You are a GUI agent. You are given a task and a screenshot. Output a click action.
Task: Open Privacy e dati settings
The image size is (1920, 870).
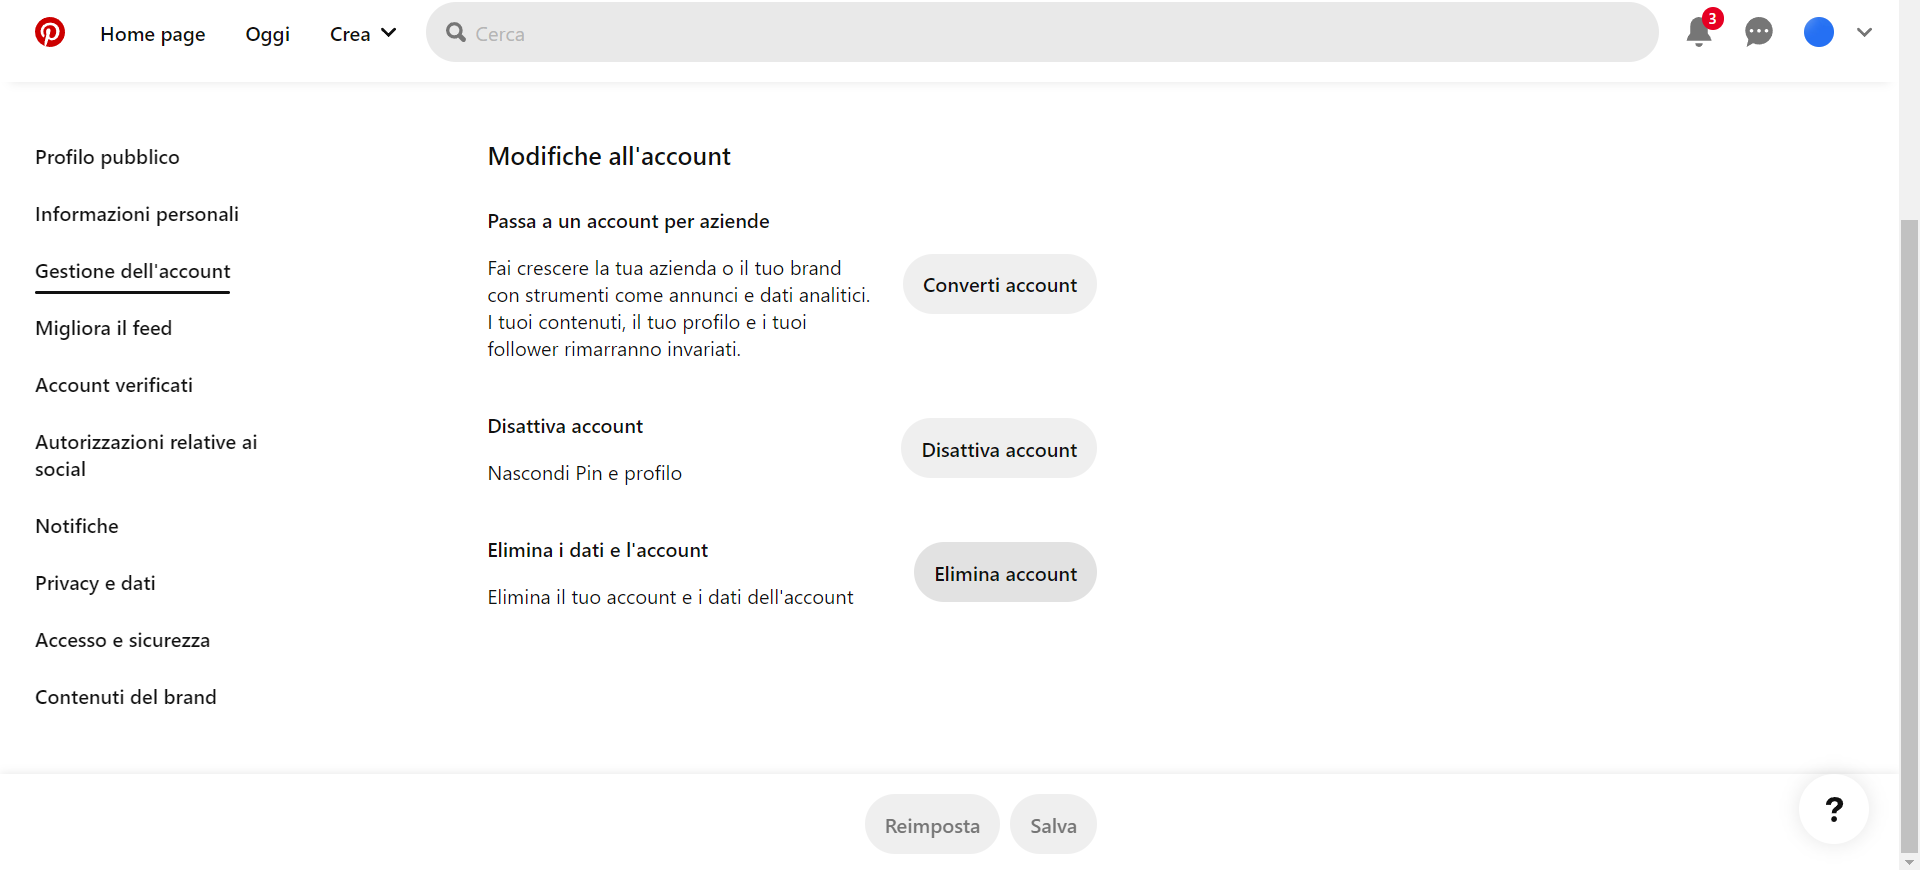pos(95,583)
